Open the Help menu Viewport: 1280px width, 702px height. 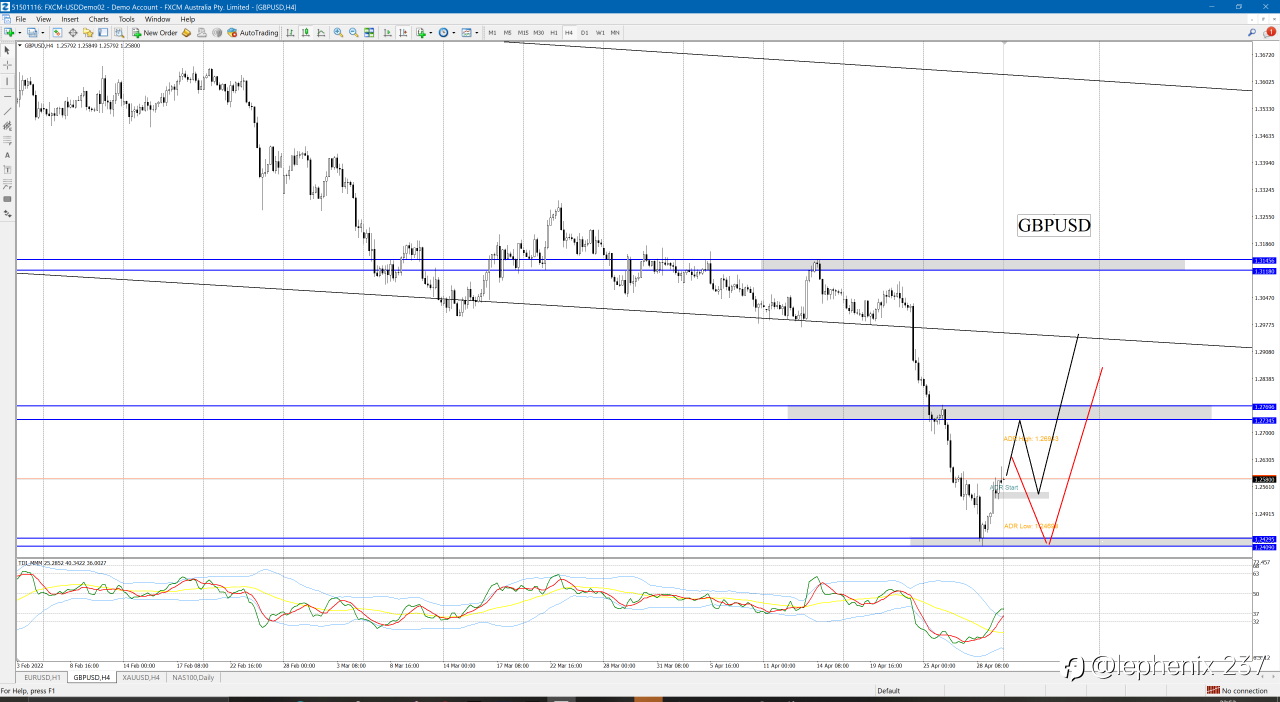tap(187, 19)
